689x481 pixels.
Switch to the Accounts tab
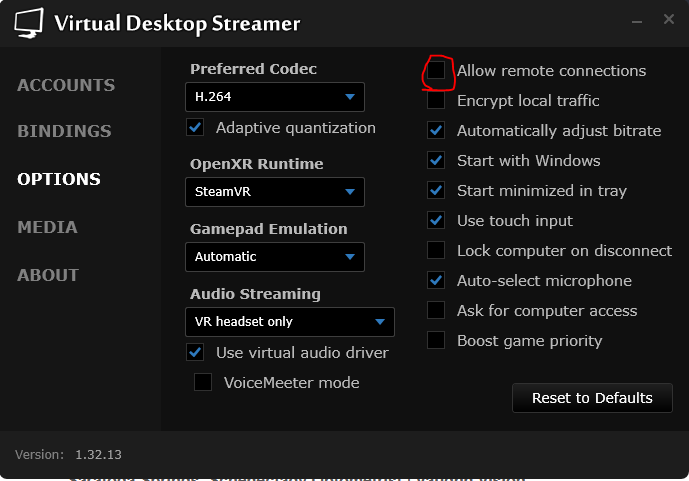coord(66,85)
